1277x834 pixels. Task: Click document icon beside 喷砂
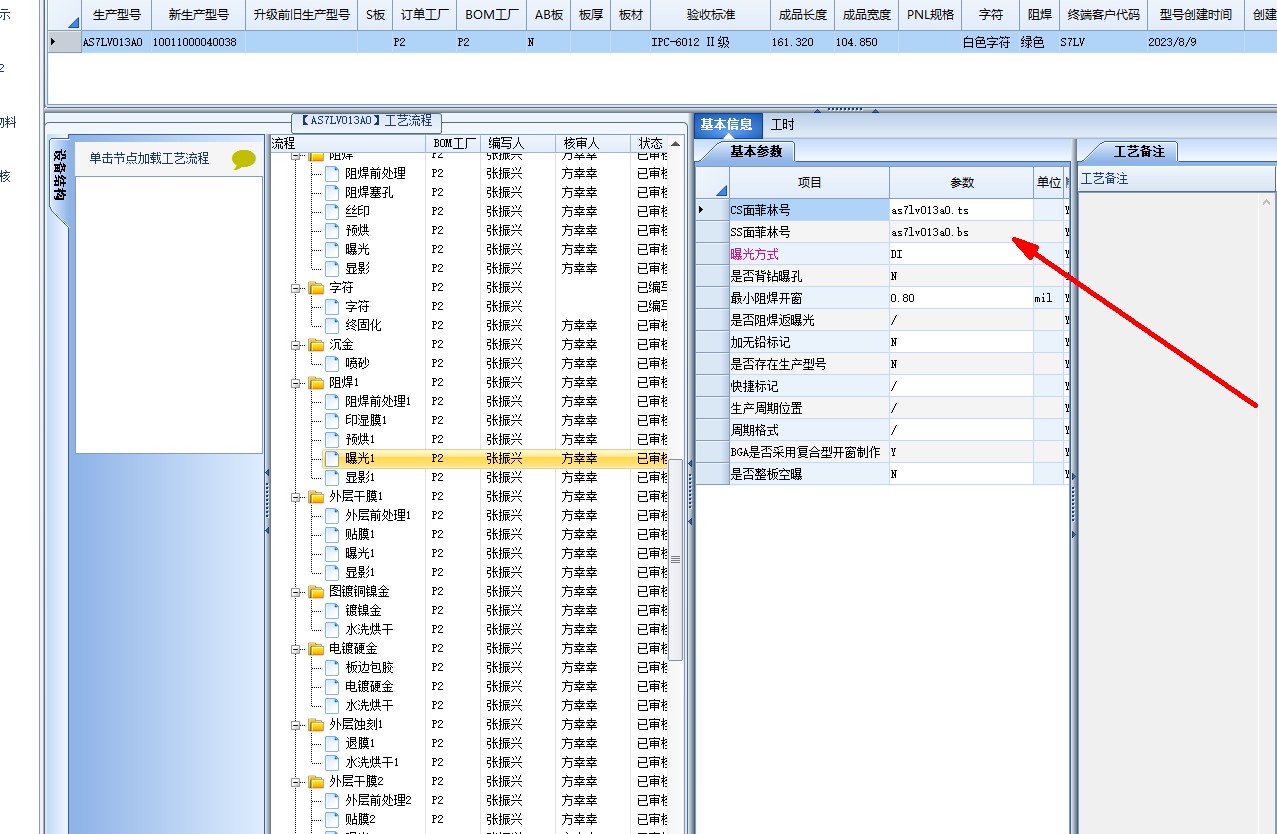tap(332, 363)
